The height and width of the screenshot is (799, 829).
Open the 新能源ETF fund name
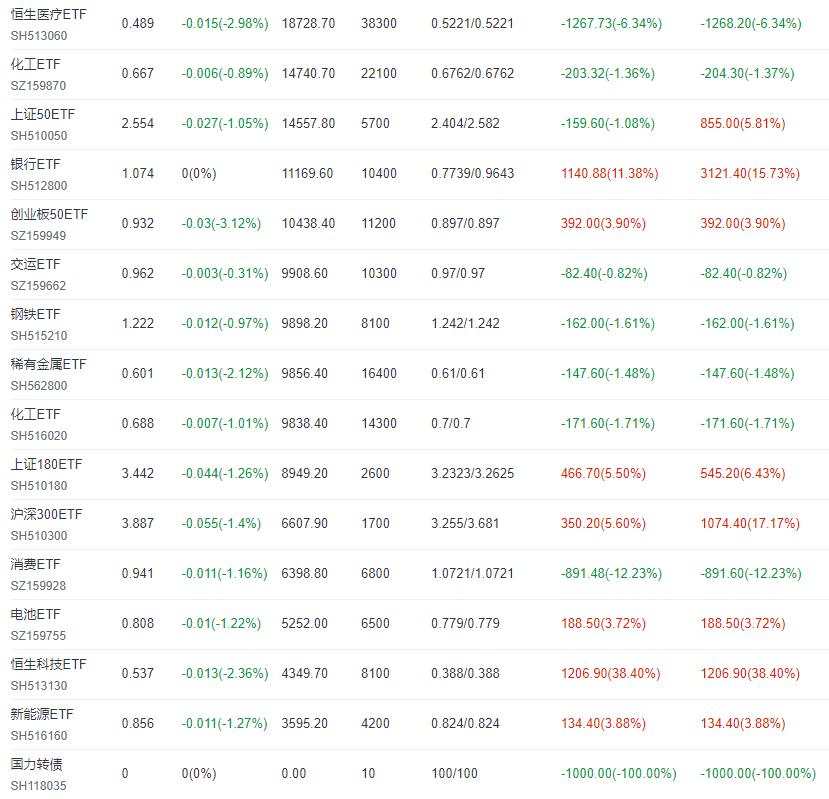[x=42, y=714]
